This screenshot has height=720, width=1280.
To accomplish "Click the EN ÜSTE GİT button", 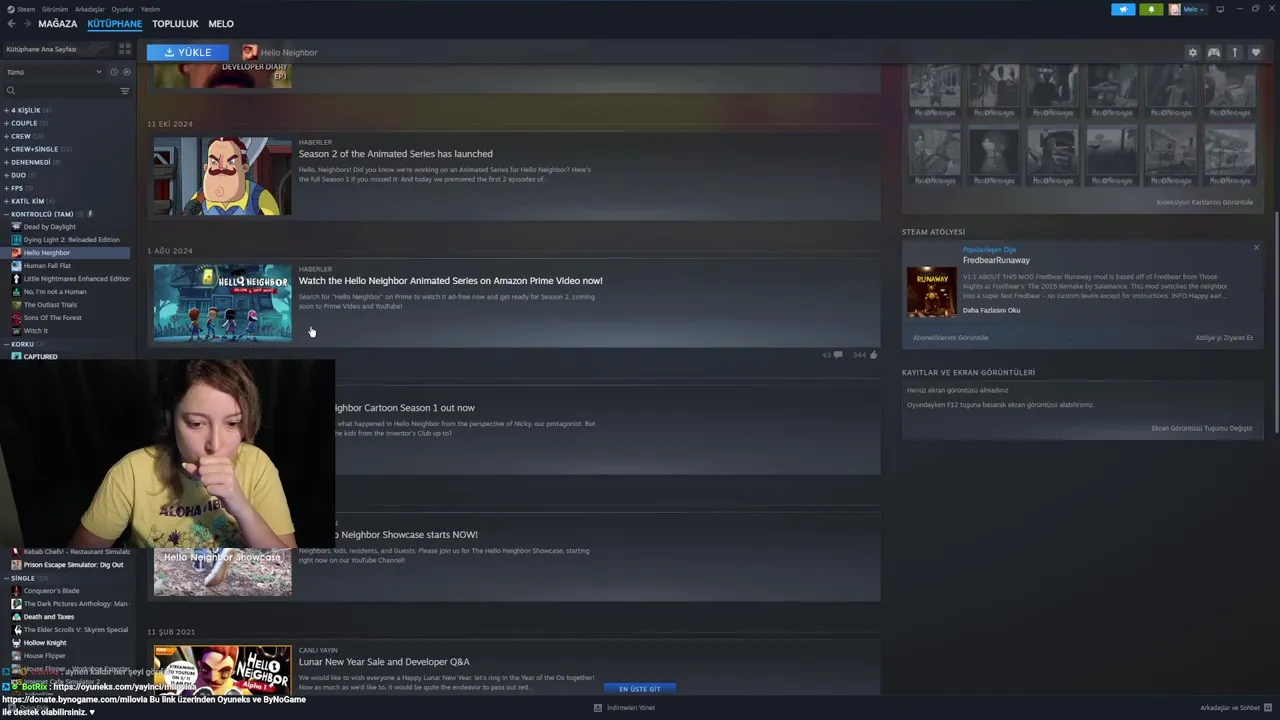I will (x=640, y=688).
